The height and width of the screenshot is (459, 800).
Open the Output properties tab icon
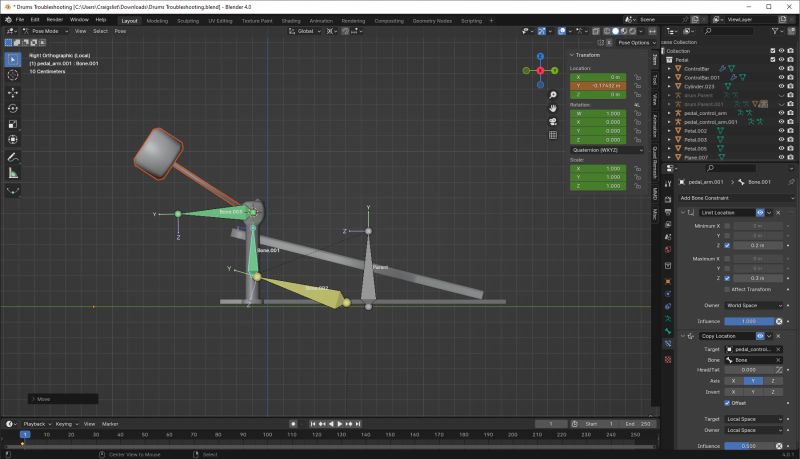pyautogui.click(x=668, y=212)
